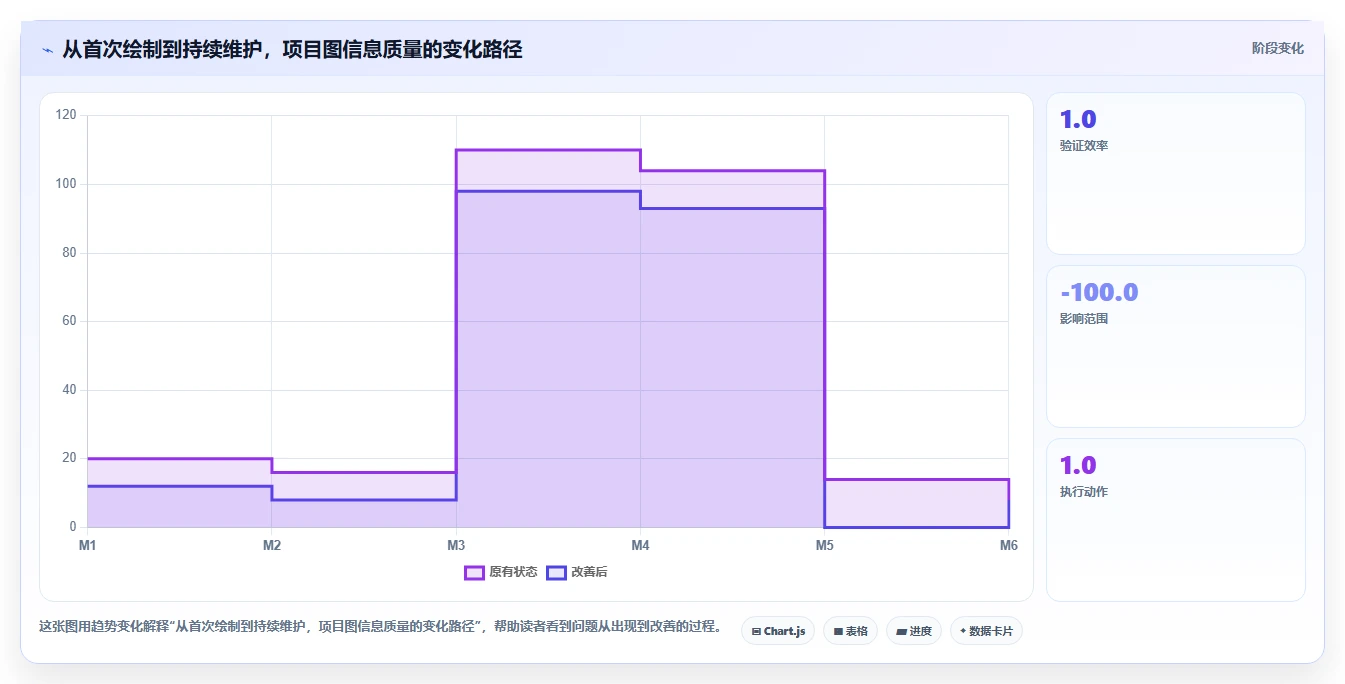Image resolution: width=1345 pixels, height=684 pixels.
Task: Click the 40 y-axis tick label
Action: [69, 390]
